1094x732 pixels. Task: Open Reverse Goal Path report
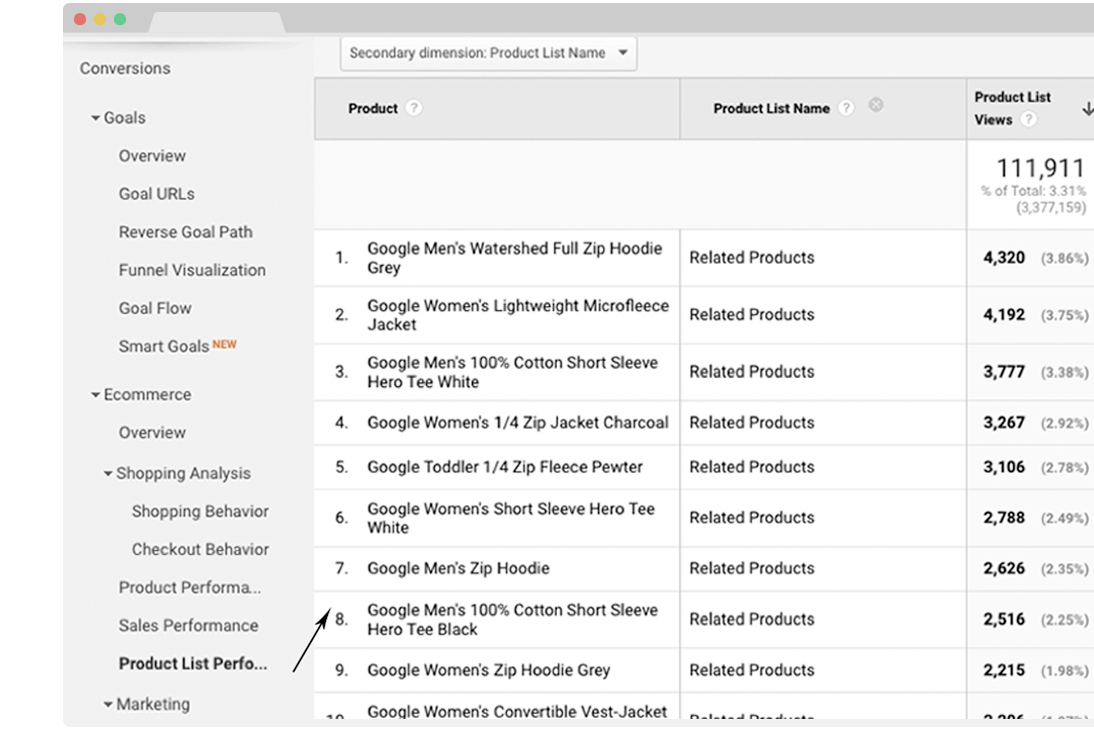(x=185, y=232)
